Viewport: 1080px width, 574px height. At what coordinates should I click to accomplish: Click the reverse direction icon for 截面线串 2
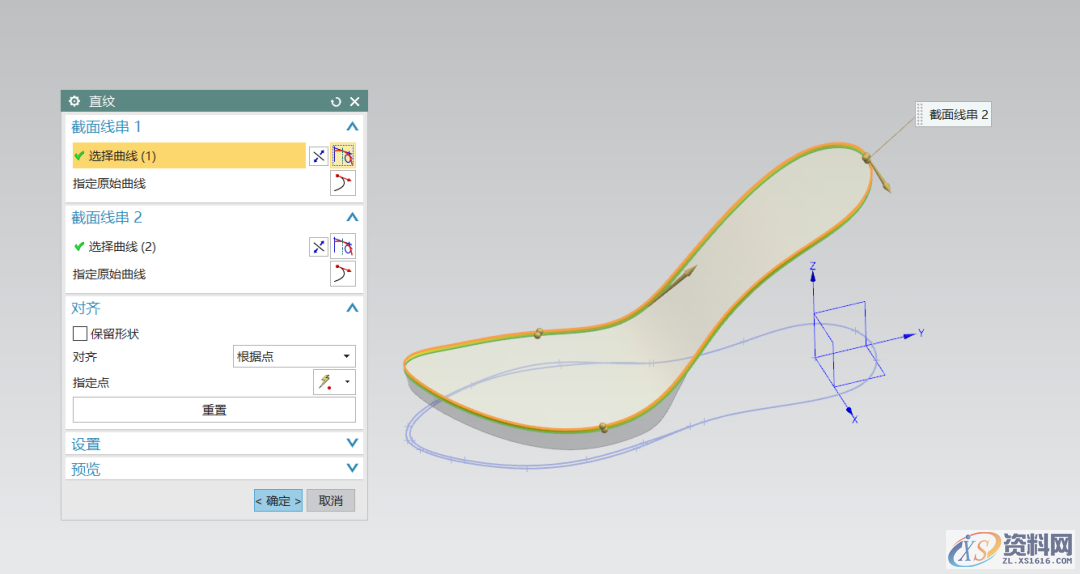318,246
